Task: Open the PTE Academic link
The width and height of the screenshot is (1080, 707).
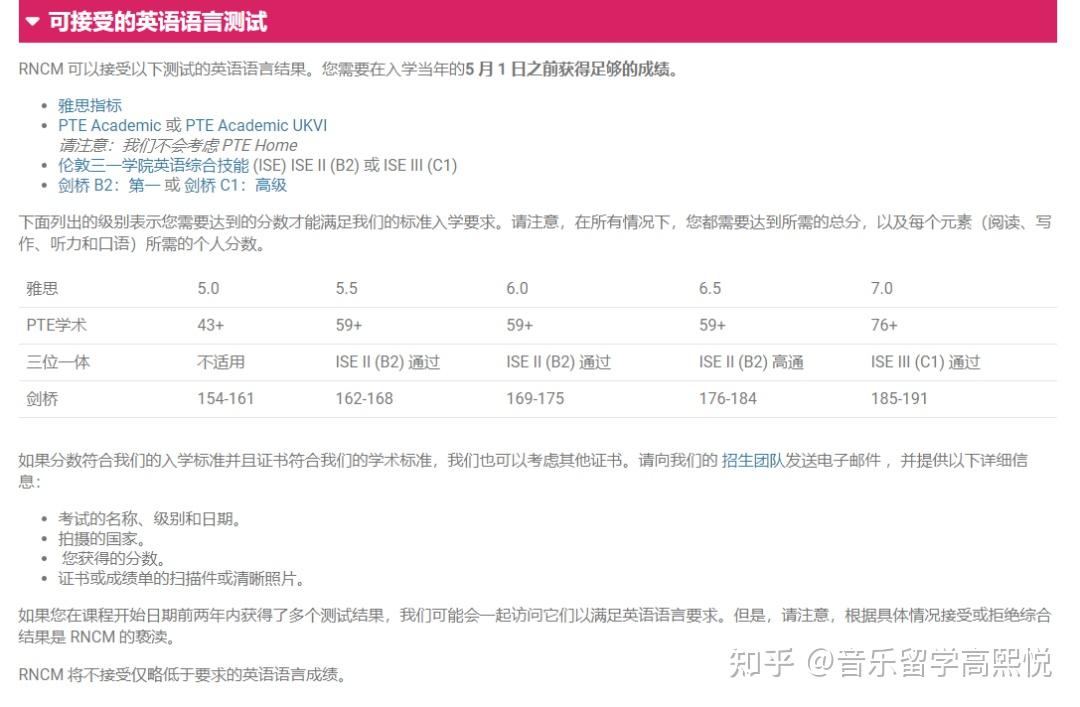Action: point(109,125)
